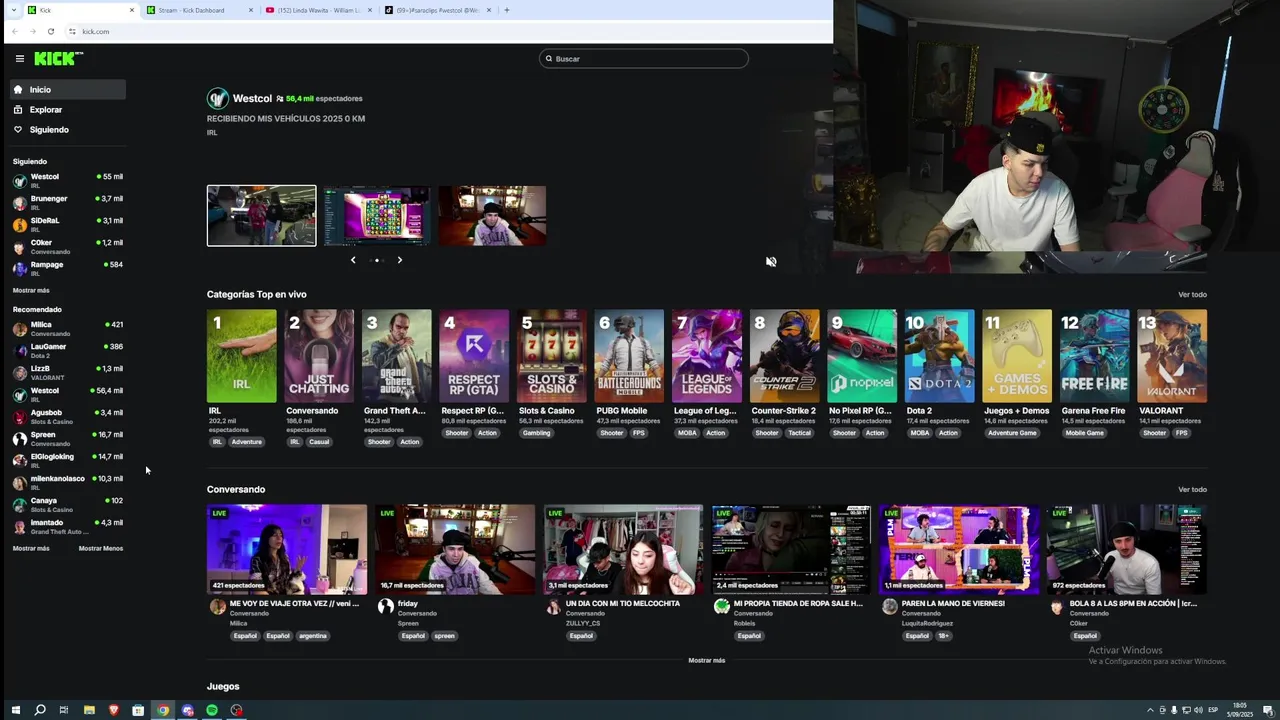Select the slots game featured thumbnail

[377, 215]
